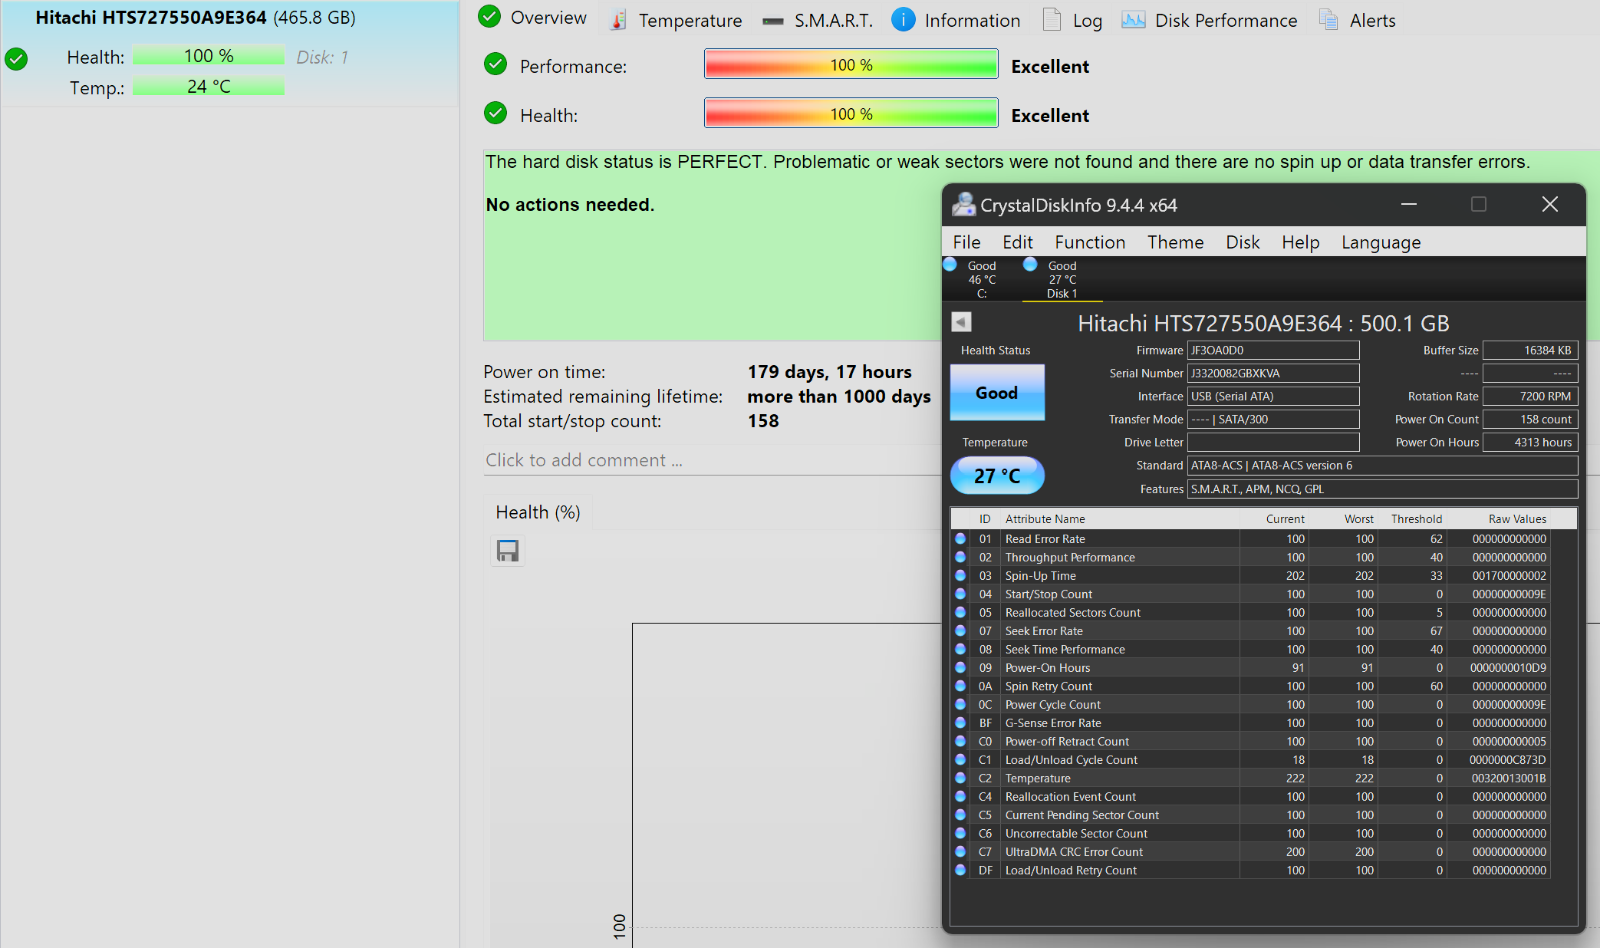Screen dimensions: 1600x948
Task: Open CrystalDiskInfo Help menu
Action: (x=1301, y=242)
